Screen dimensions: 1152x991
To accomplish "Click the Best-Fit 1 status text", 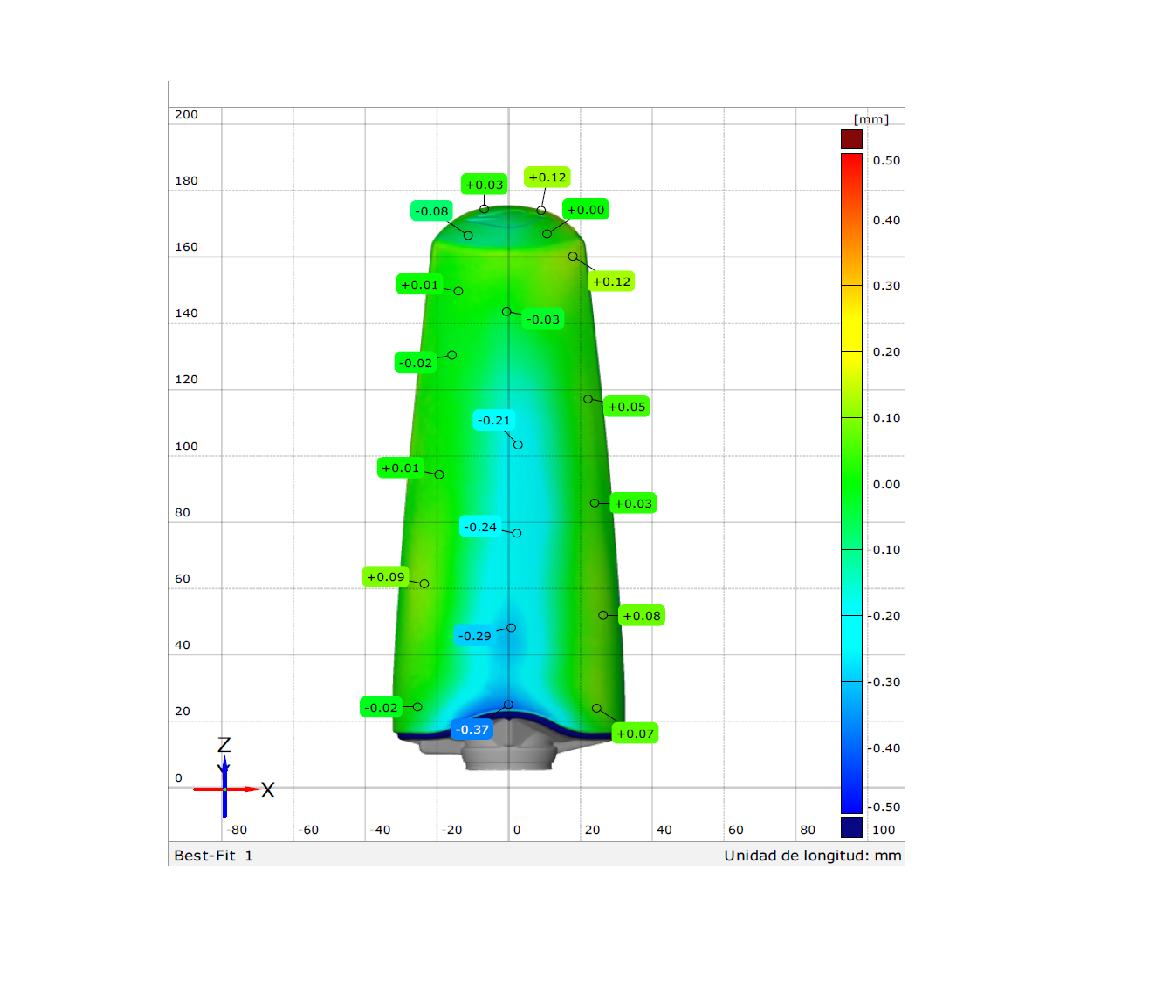I will tap(213, 855).
